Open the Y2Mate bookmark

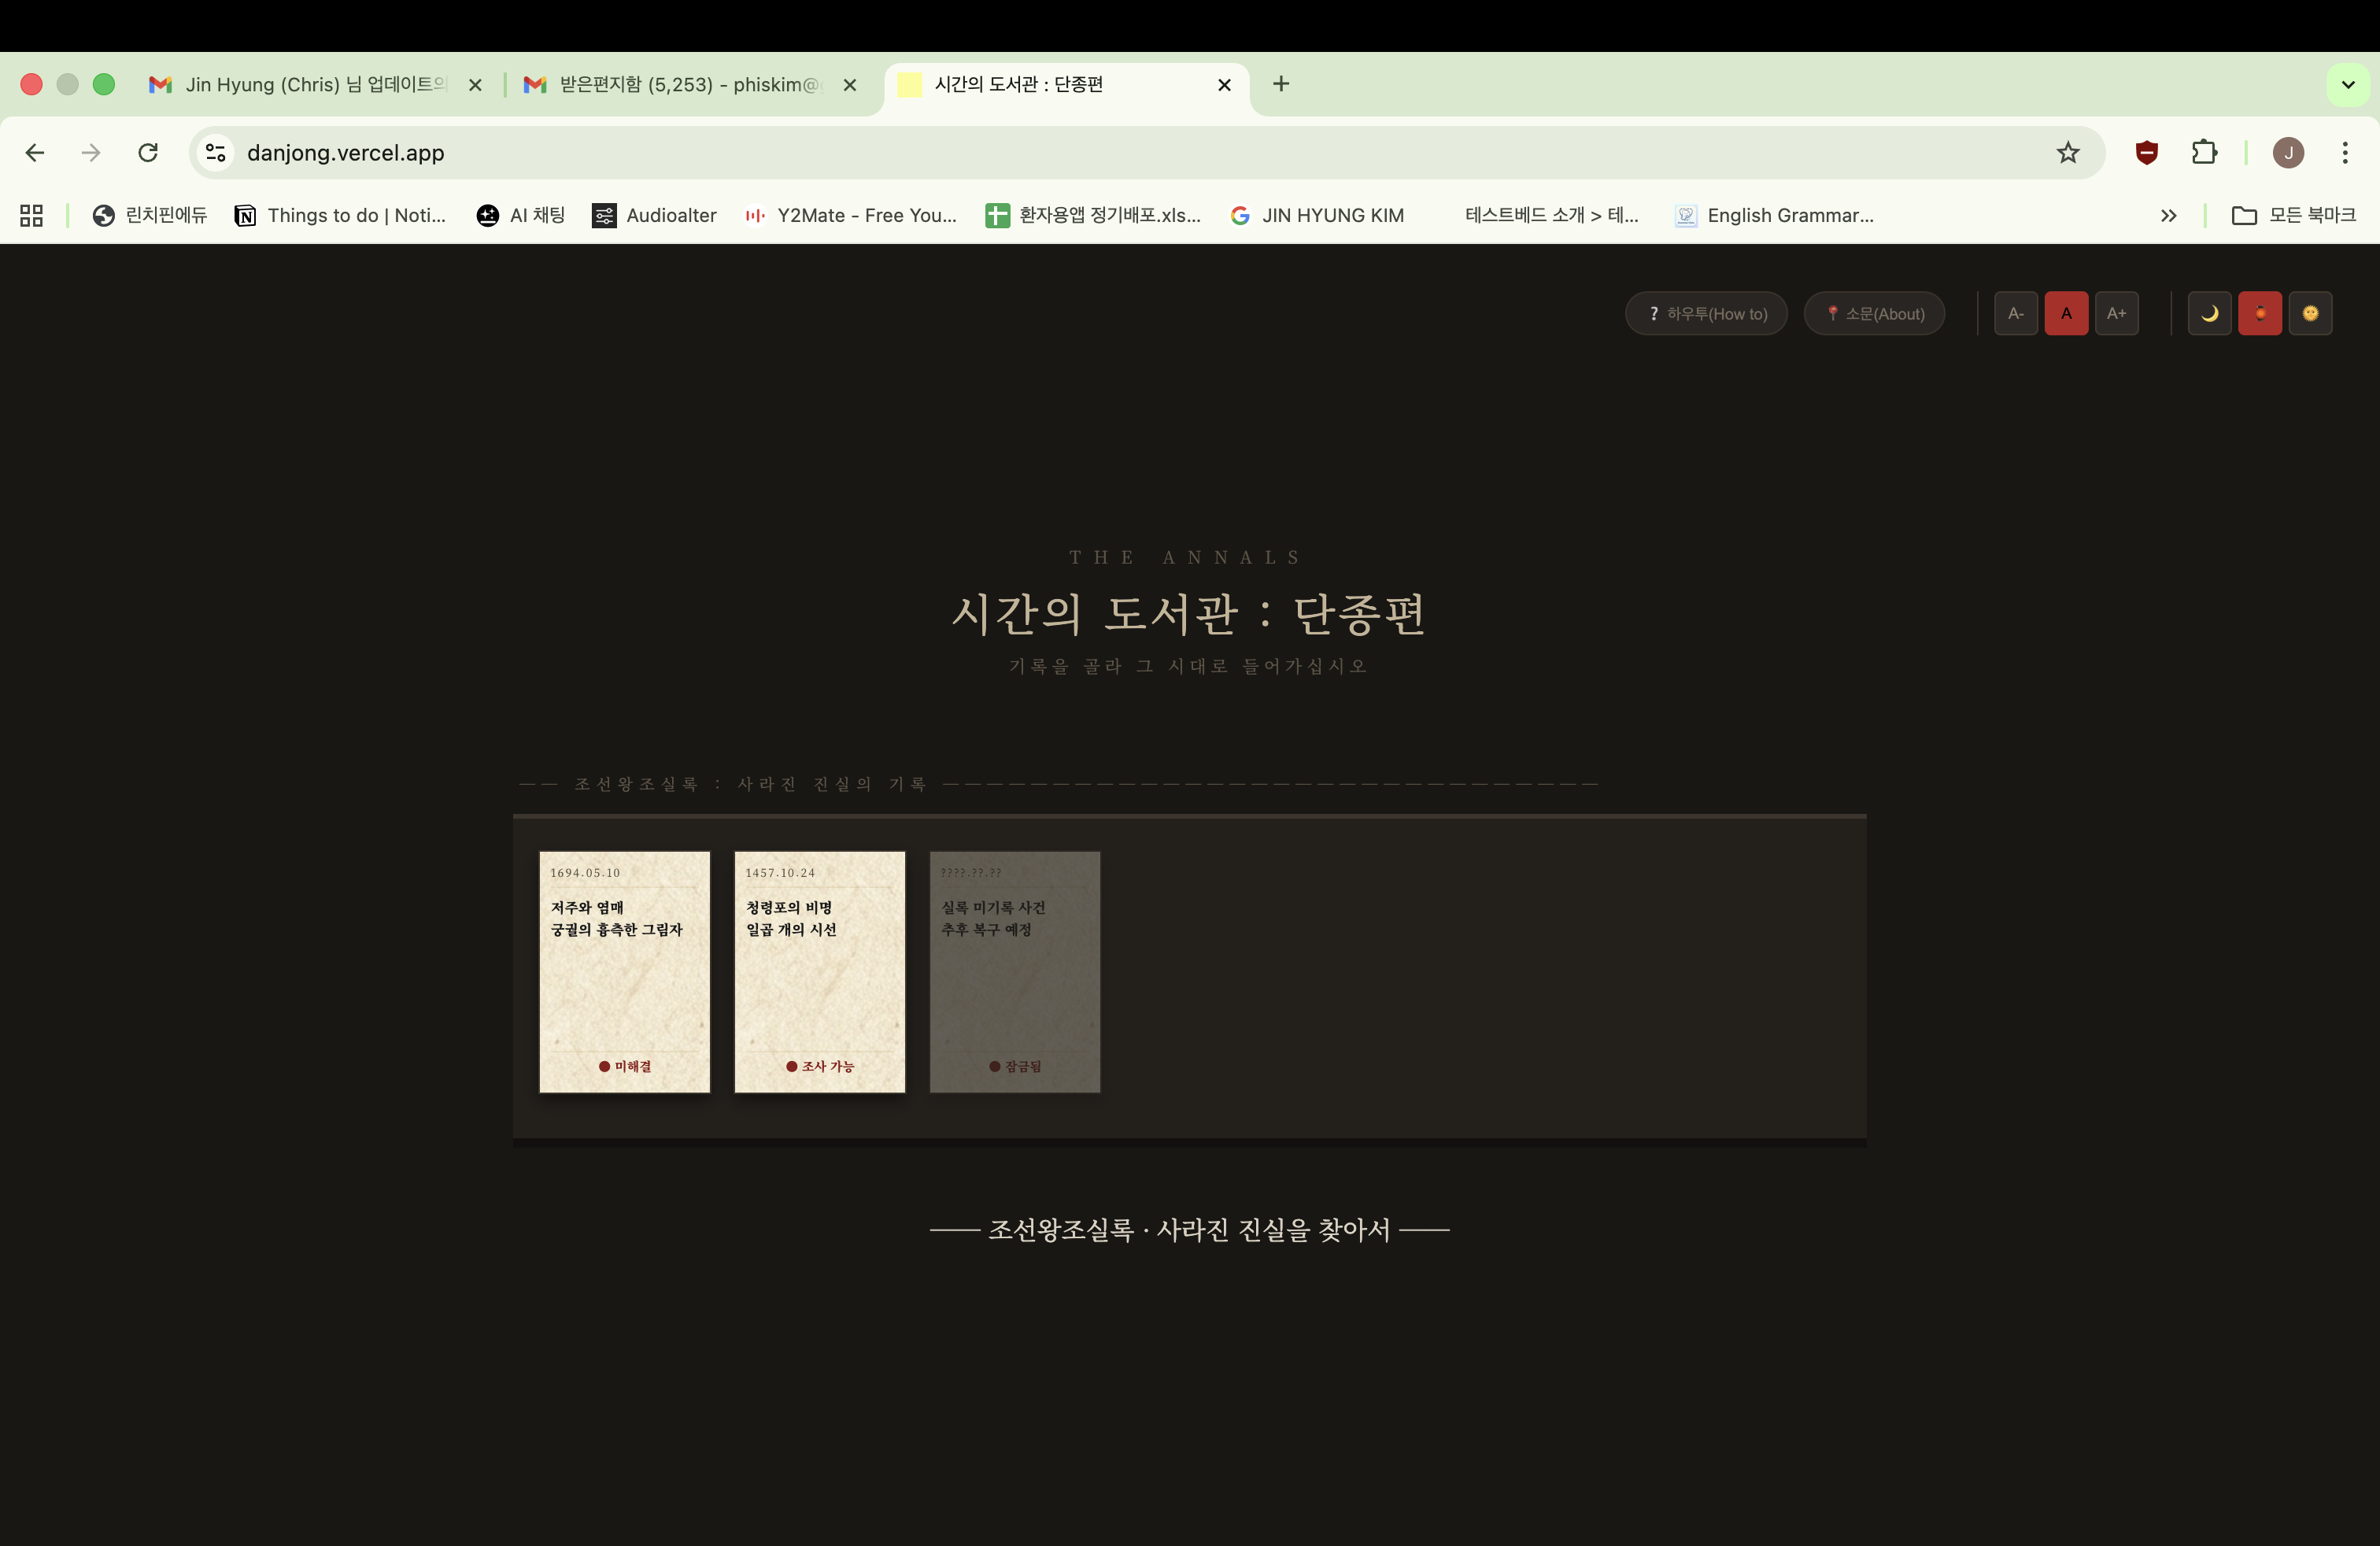click(x=851, y=215)
